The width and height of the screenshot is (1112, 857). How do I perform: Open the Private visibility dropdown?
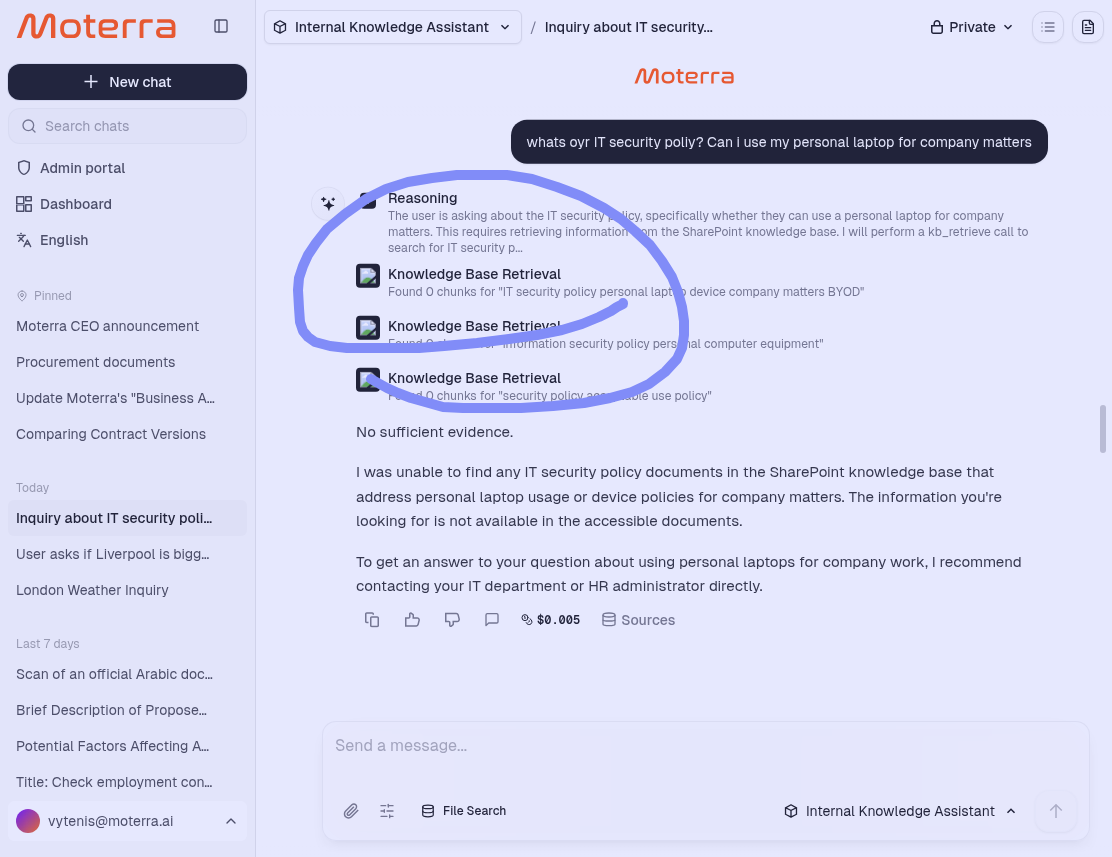972,27
